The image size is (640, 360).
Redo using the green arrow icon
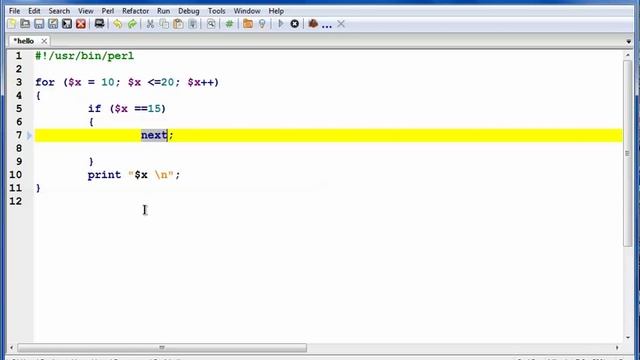(132, 24)
